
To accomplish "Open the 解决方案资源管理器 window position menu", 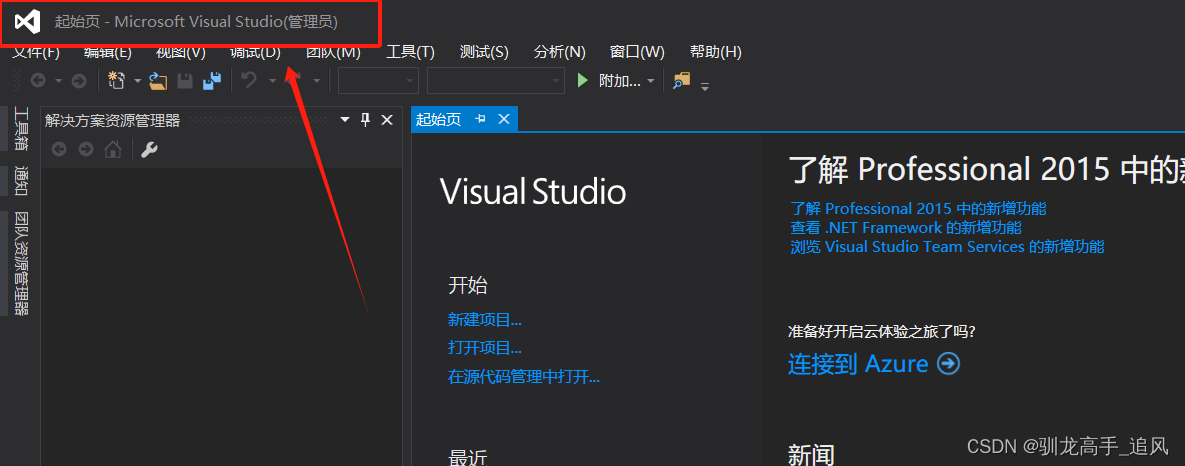I will pyautogui.click(x=345, y=119).
